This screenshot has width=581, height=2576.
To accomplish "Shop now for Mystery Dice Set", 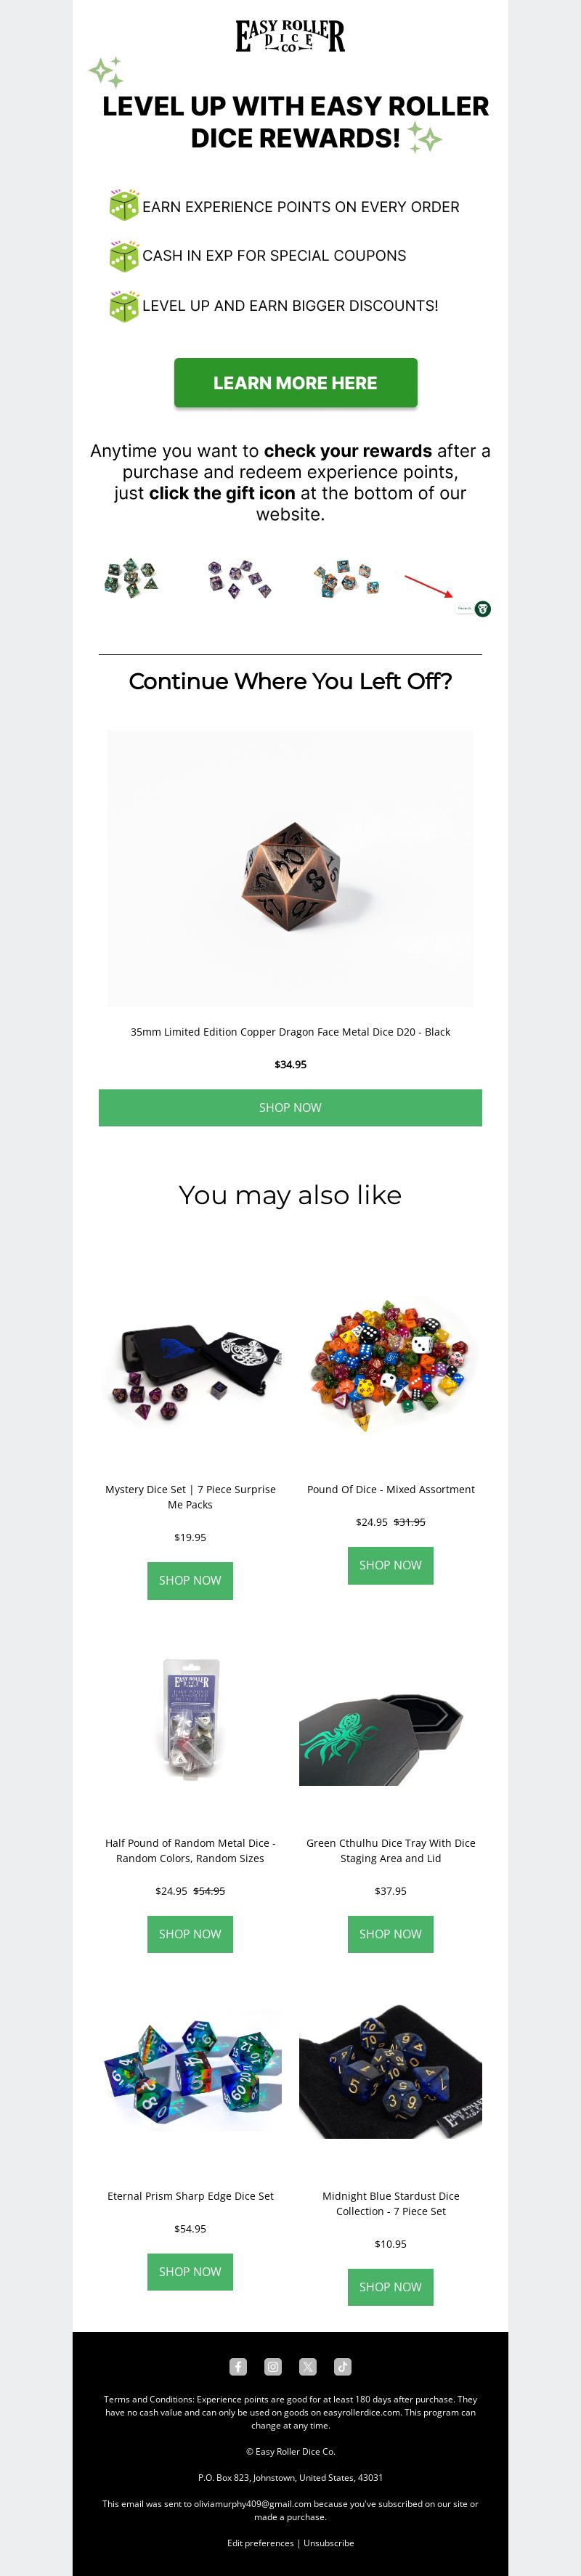I will pyautogui.click(x=190, y=1580).
